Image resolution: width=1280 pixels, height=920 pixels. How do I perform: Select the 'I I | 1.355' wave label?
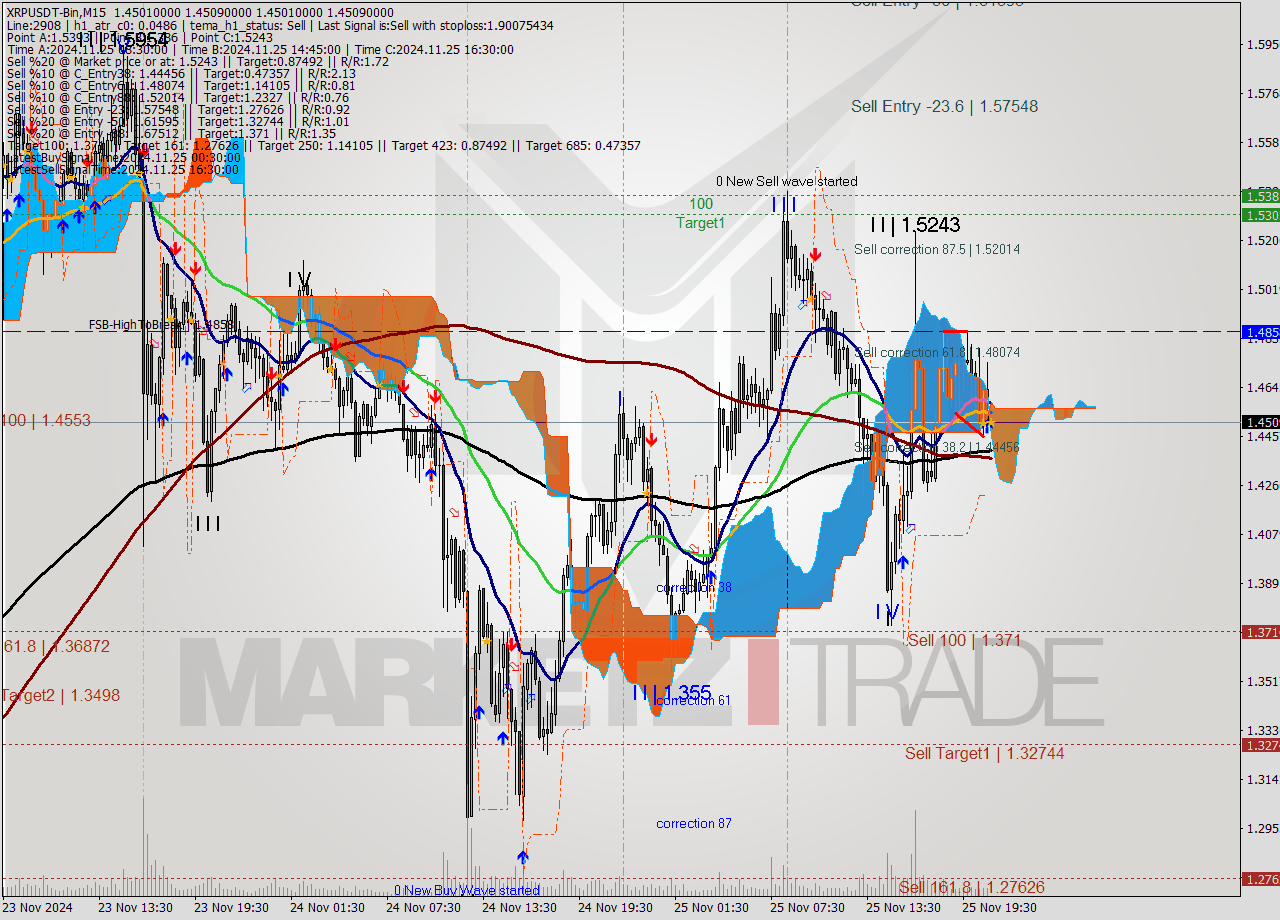[672, 691]
